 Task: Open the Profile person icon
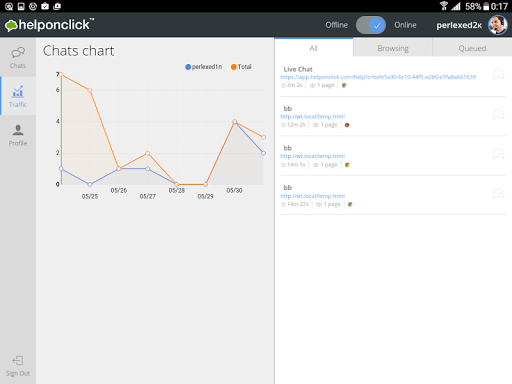point(18,130)
